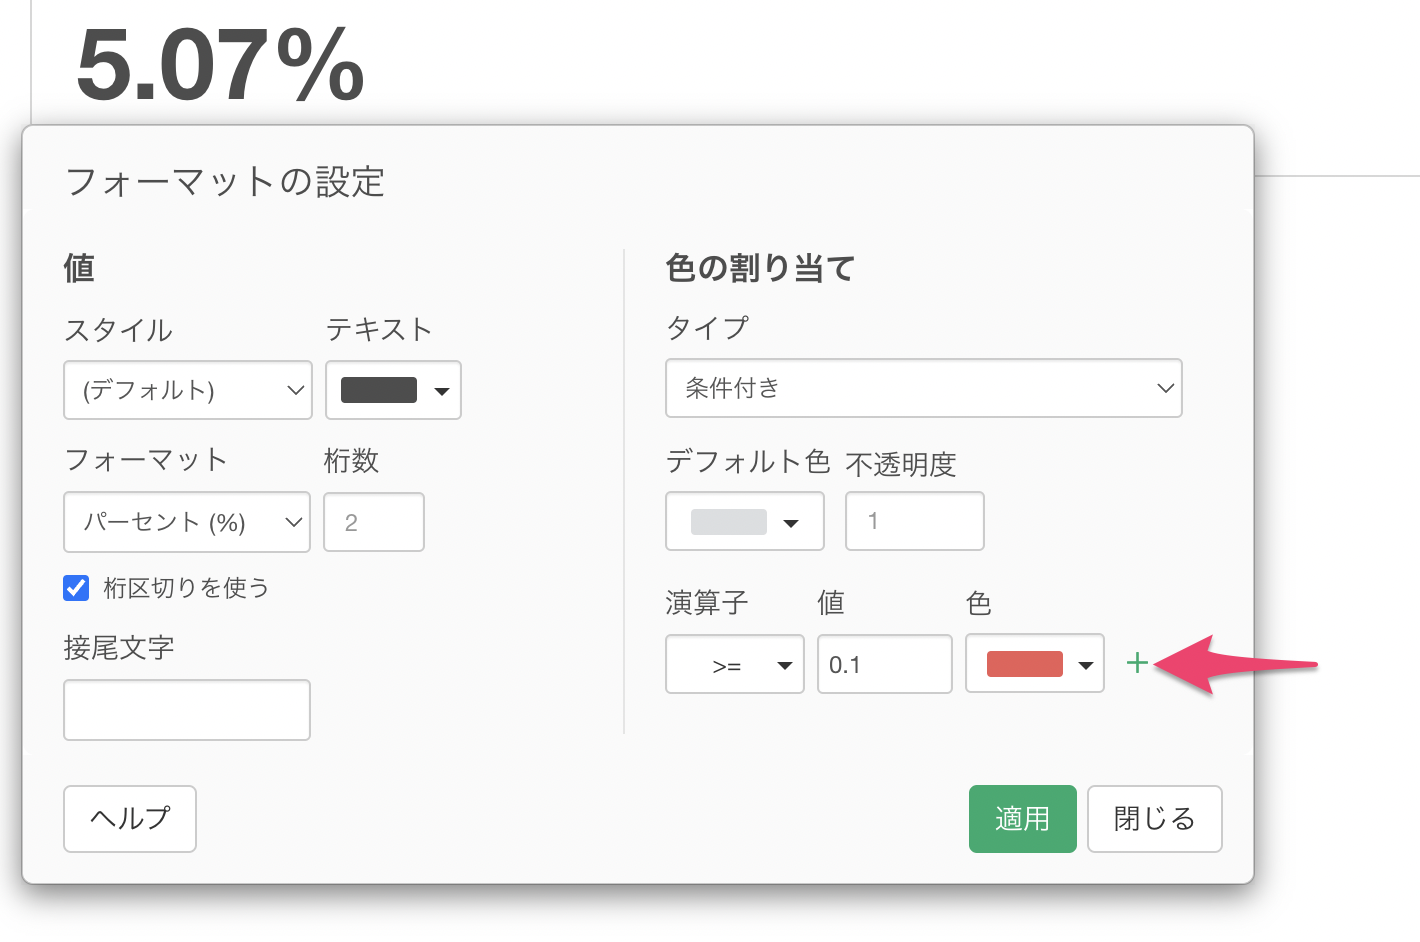The width and height of the screenshot is (1420, 942).
Task: Toggle the 桁区切りを使う checkbox
Action: point(76,588)
